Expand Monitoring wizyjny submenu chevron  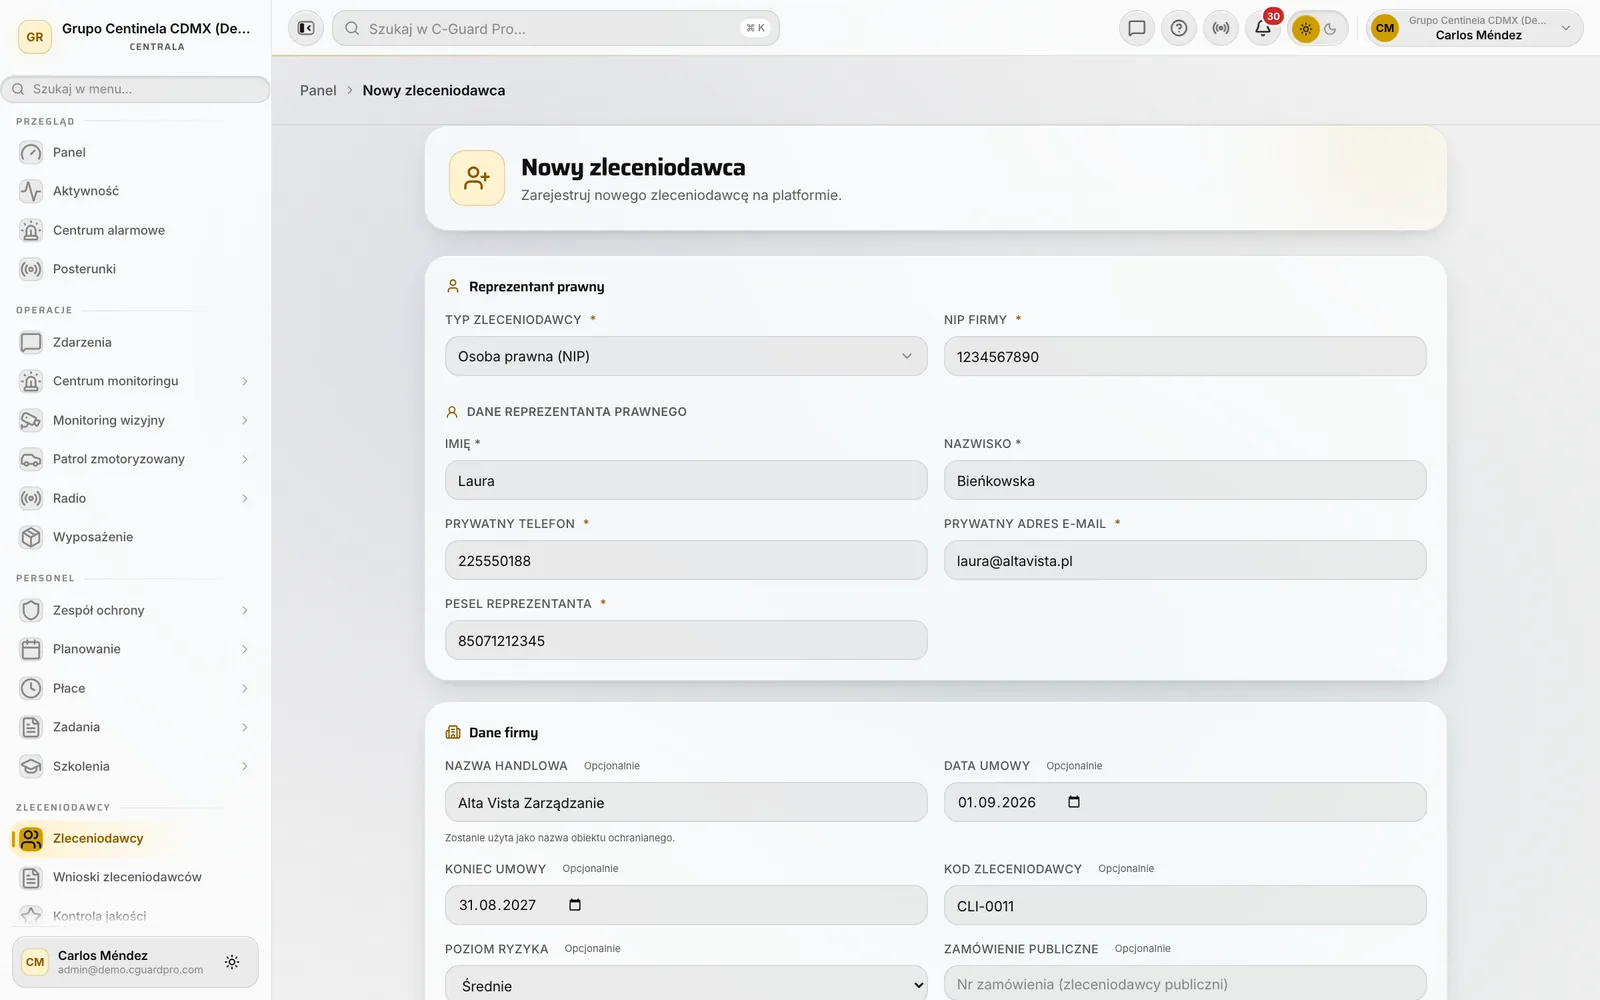coord(244,420)
